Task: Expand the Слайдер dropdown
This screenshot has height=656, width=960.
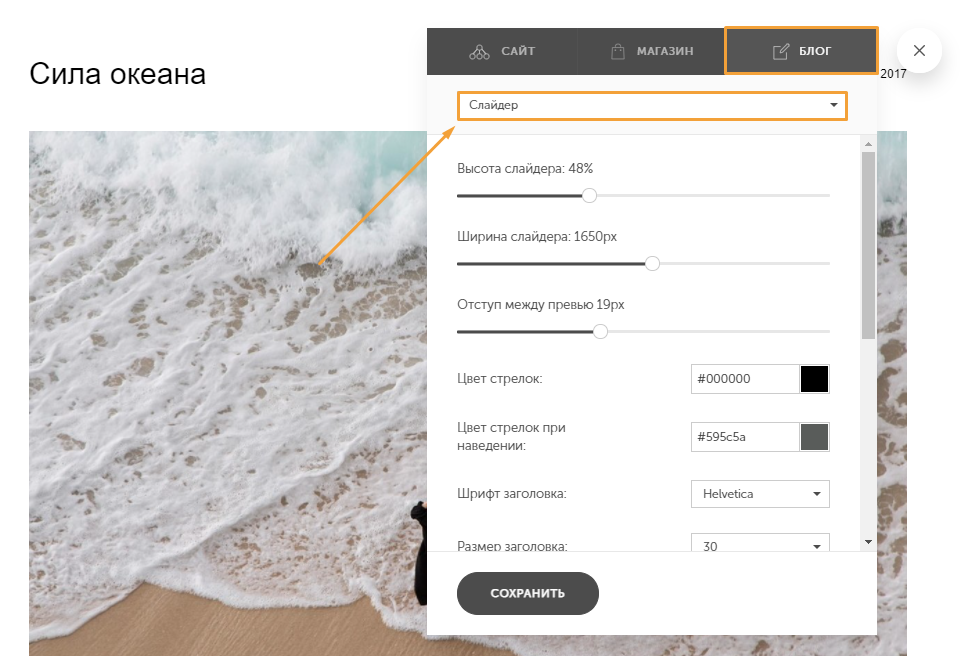Action: [x=652, y=105]
